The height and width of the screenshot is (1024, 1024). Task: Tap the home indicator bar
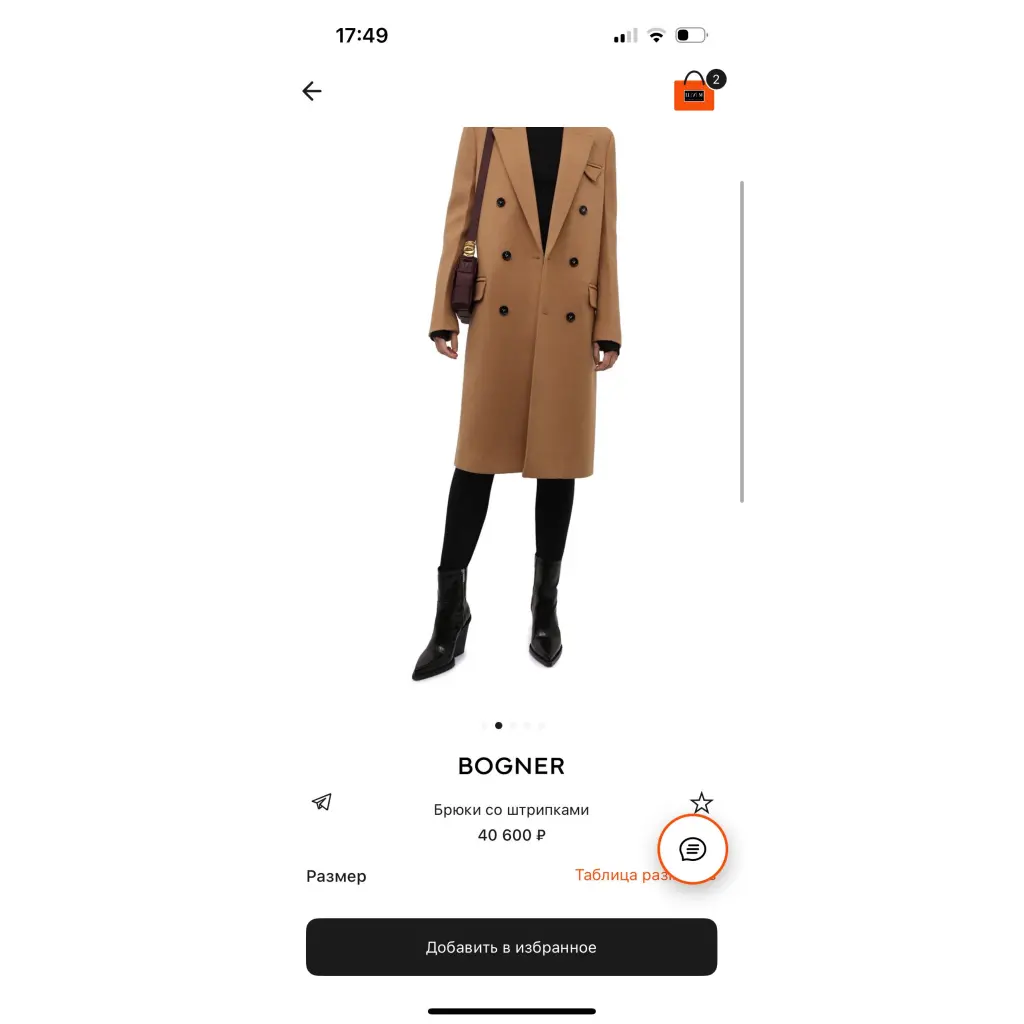tap(511, 1011)
